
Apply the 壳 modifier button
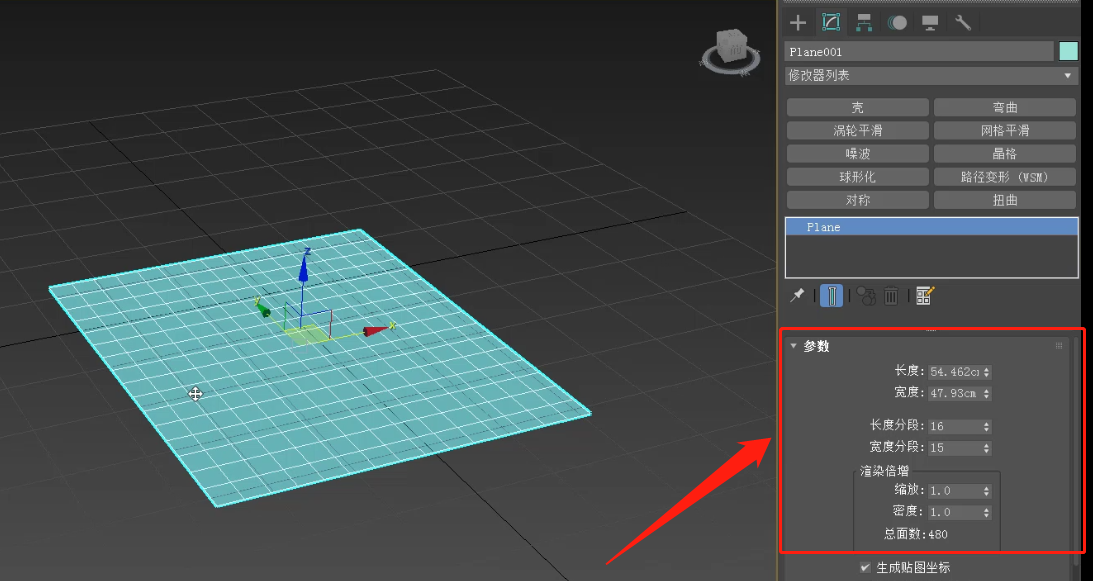click(857, 107)
